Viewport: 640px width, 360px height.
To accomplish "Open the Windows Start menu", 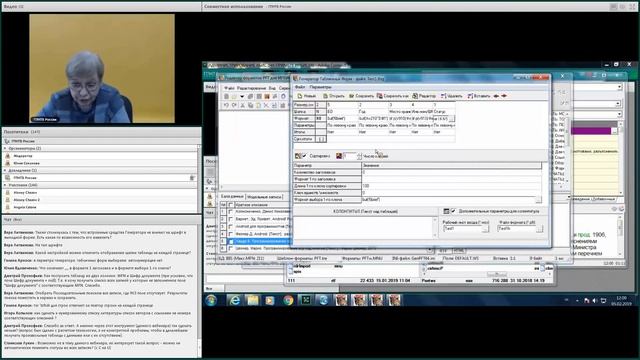I will (x=211, y=300).
